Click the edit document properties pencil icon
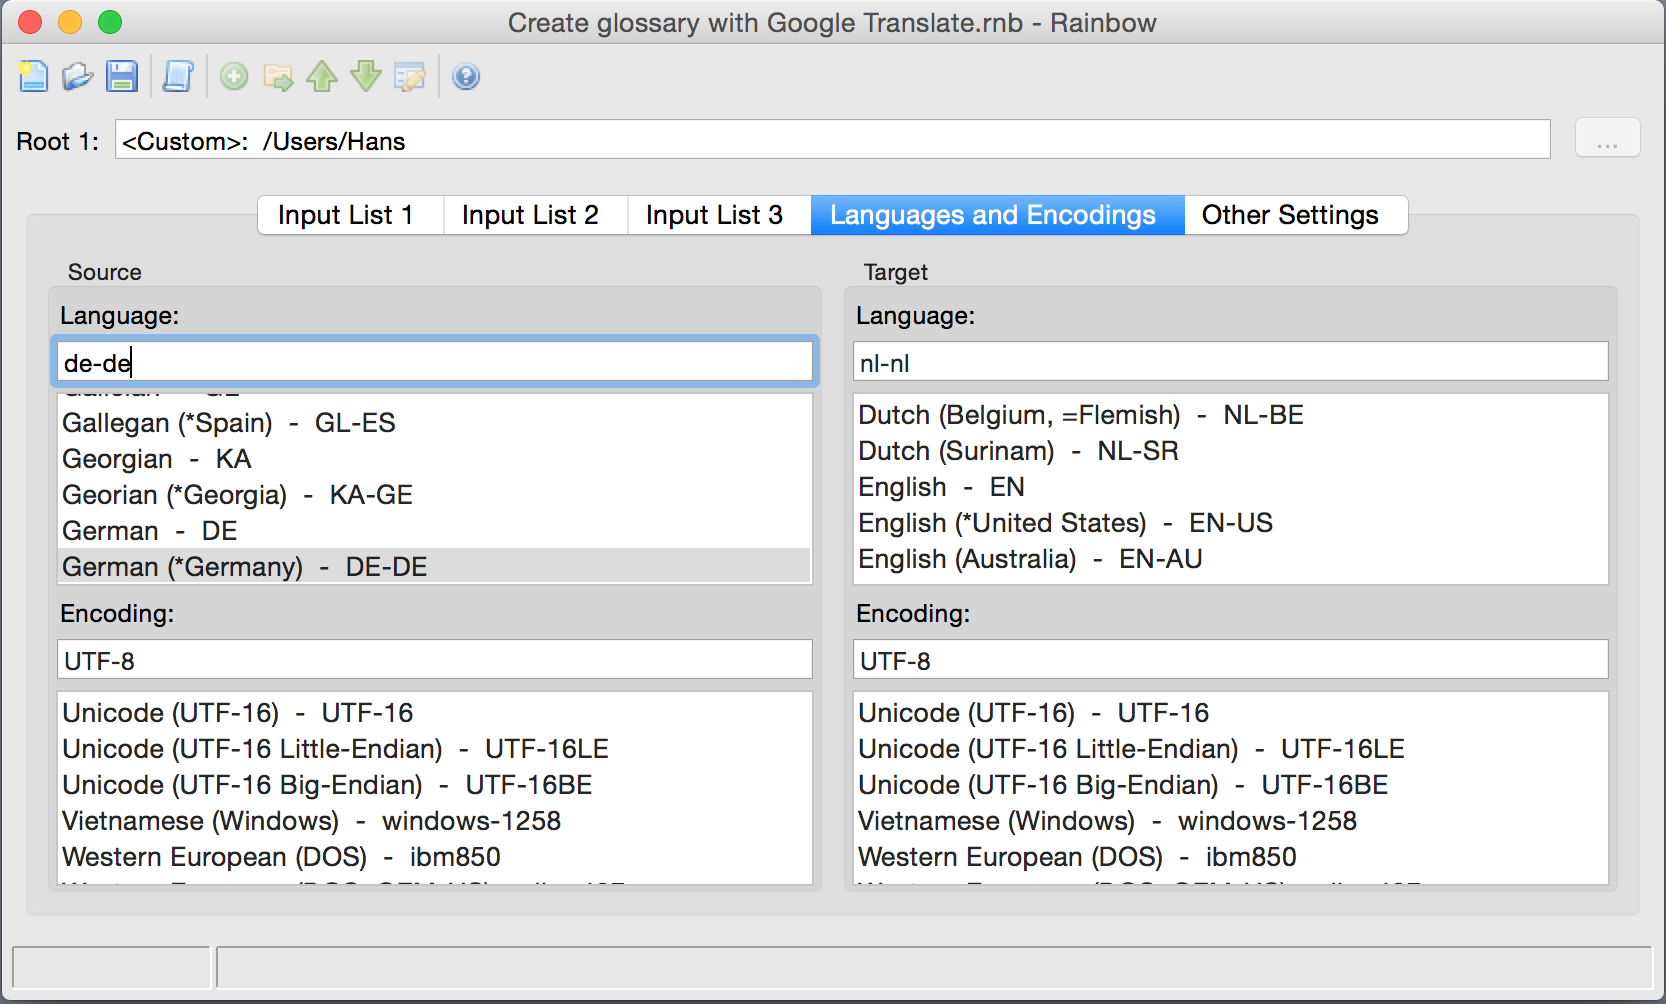 (410, 77)
